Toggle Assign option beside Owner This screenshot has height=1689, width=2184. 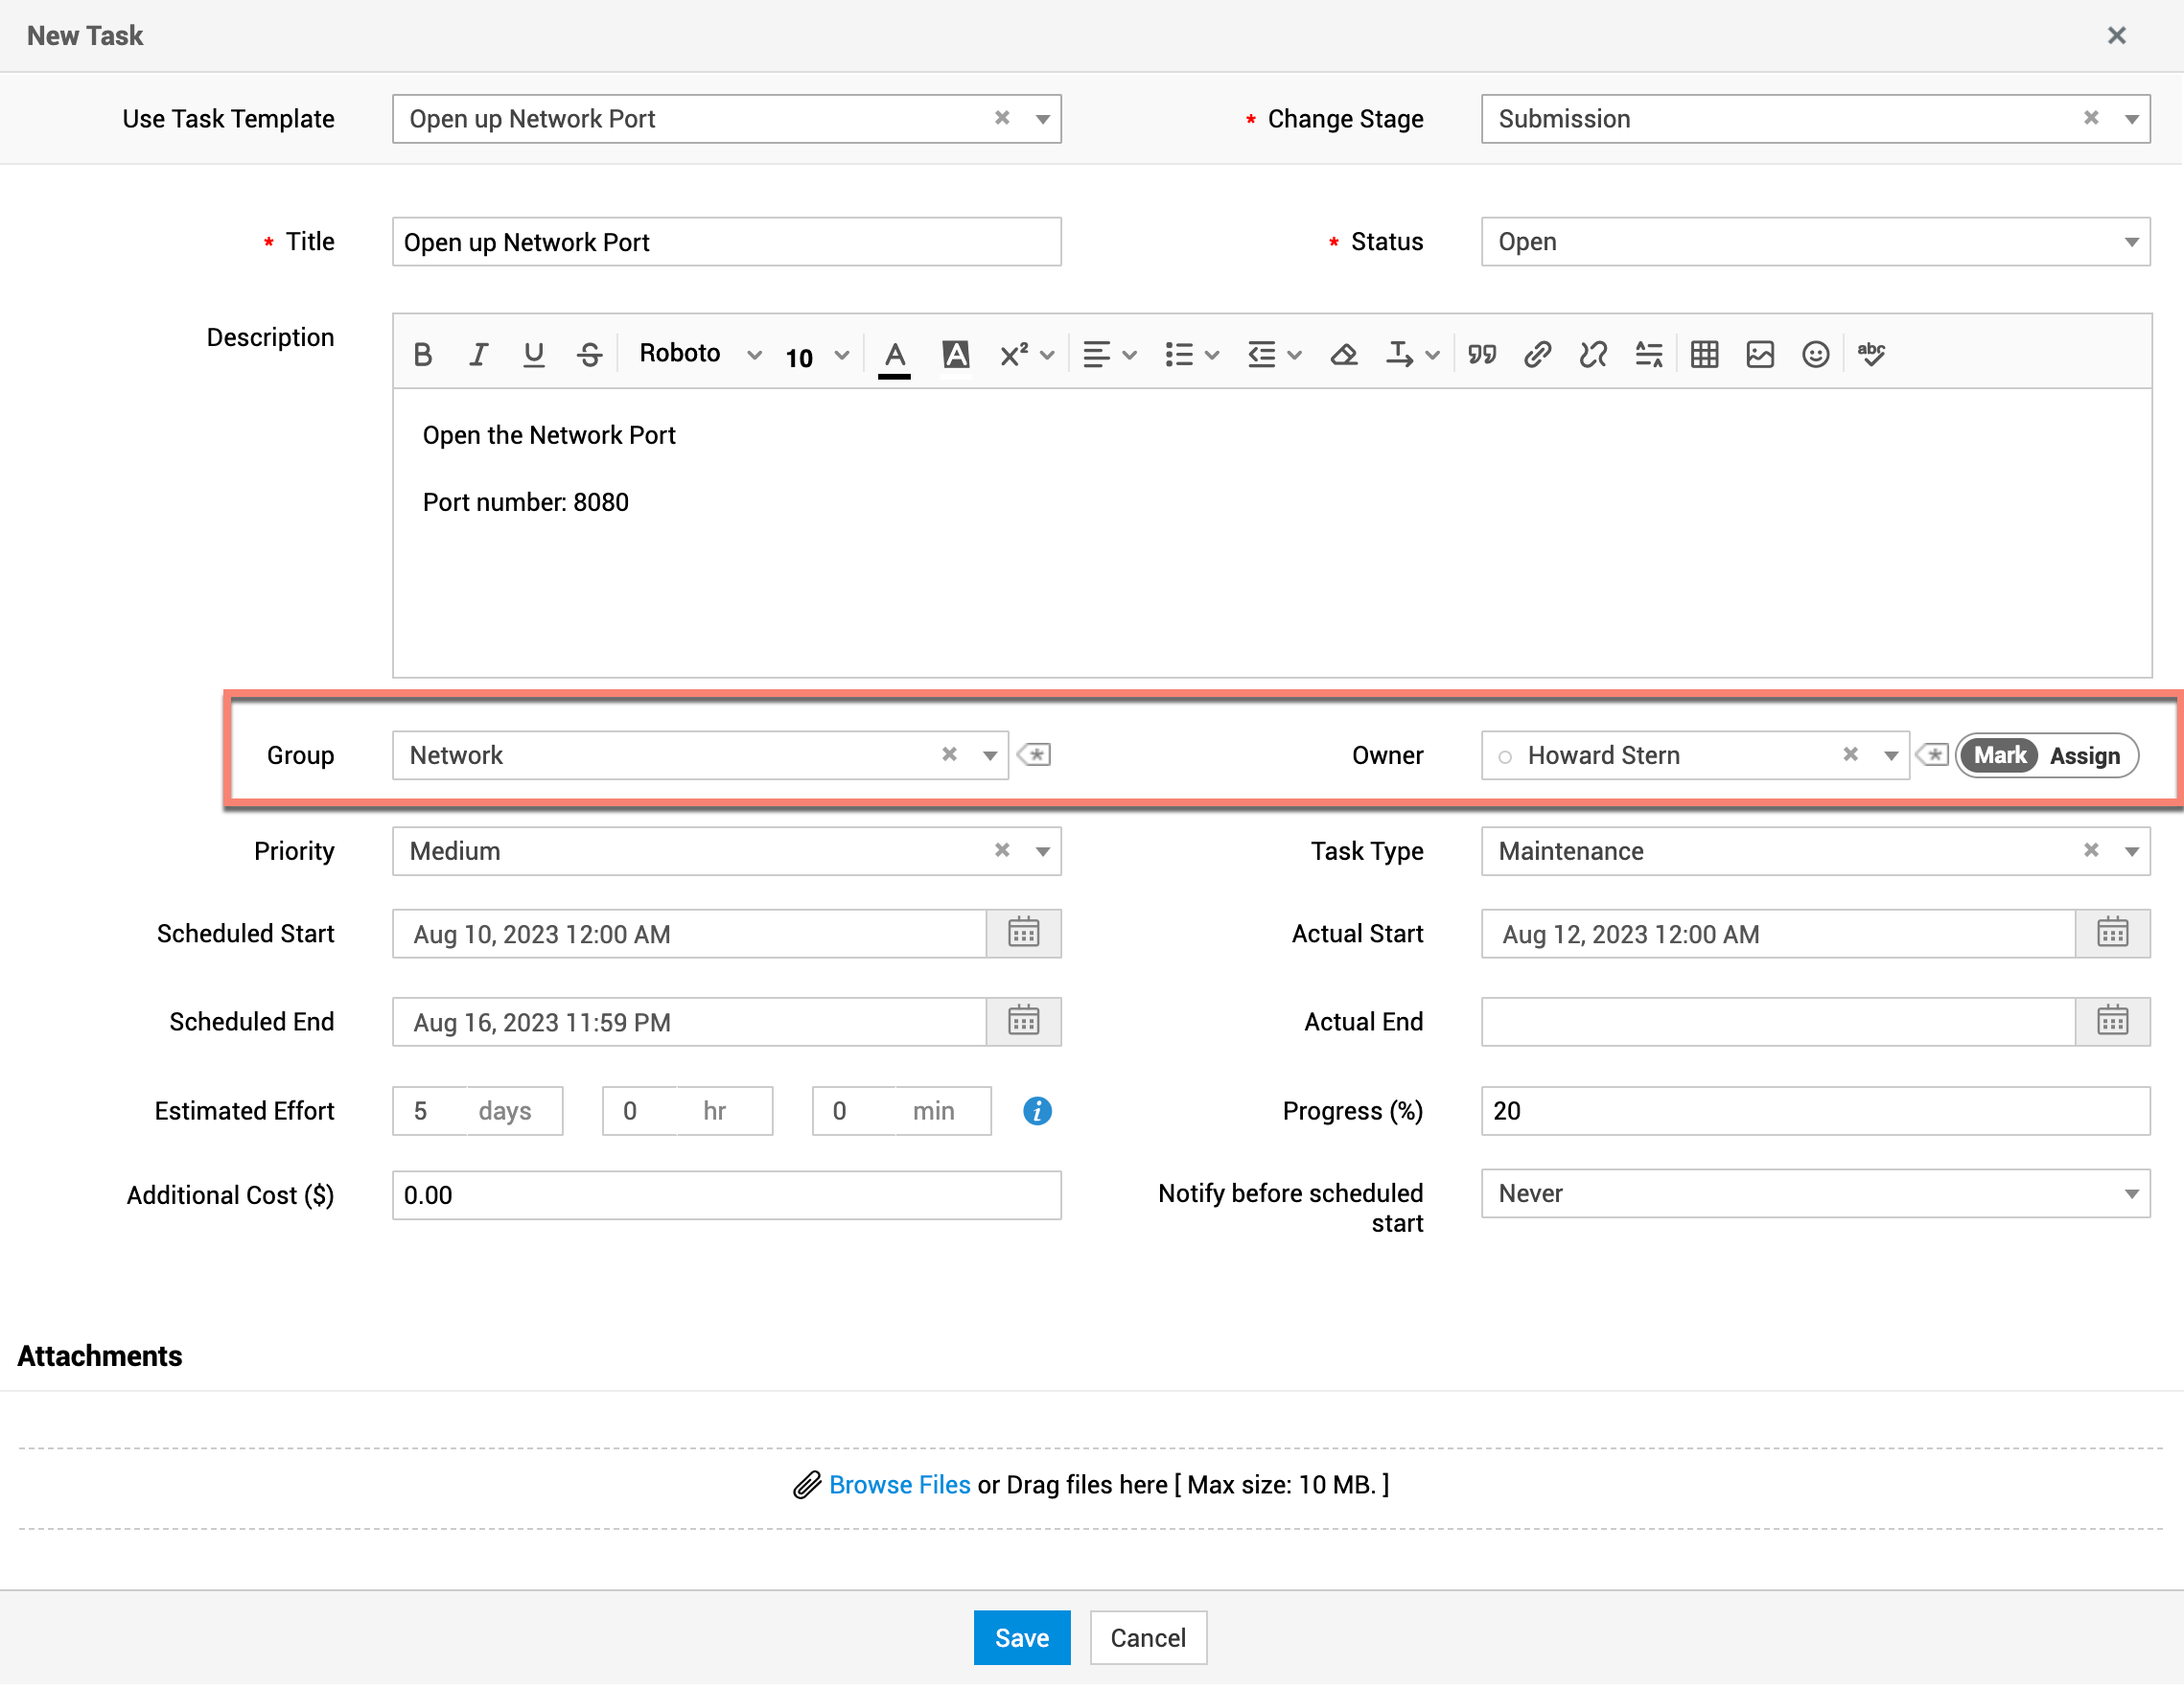pos(2084,756)
